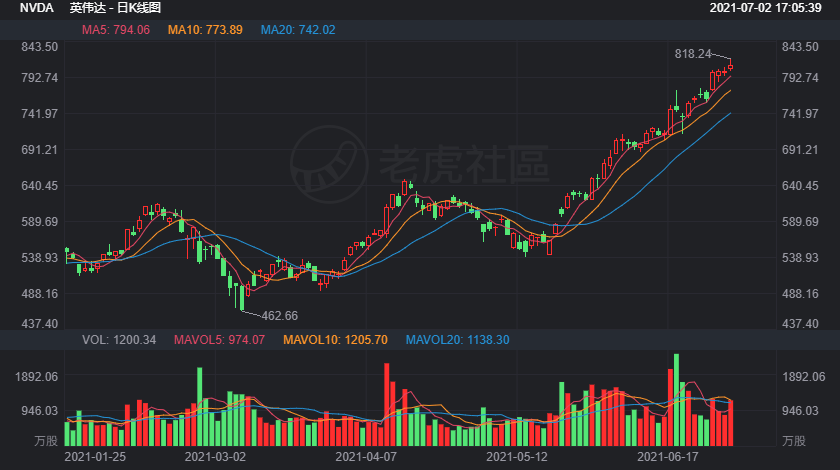Click the left axis 741.97 price label
Screen dimensions: 840x470
(40, 114)
